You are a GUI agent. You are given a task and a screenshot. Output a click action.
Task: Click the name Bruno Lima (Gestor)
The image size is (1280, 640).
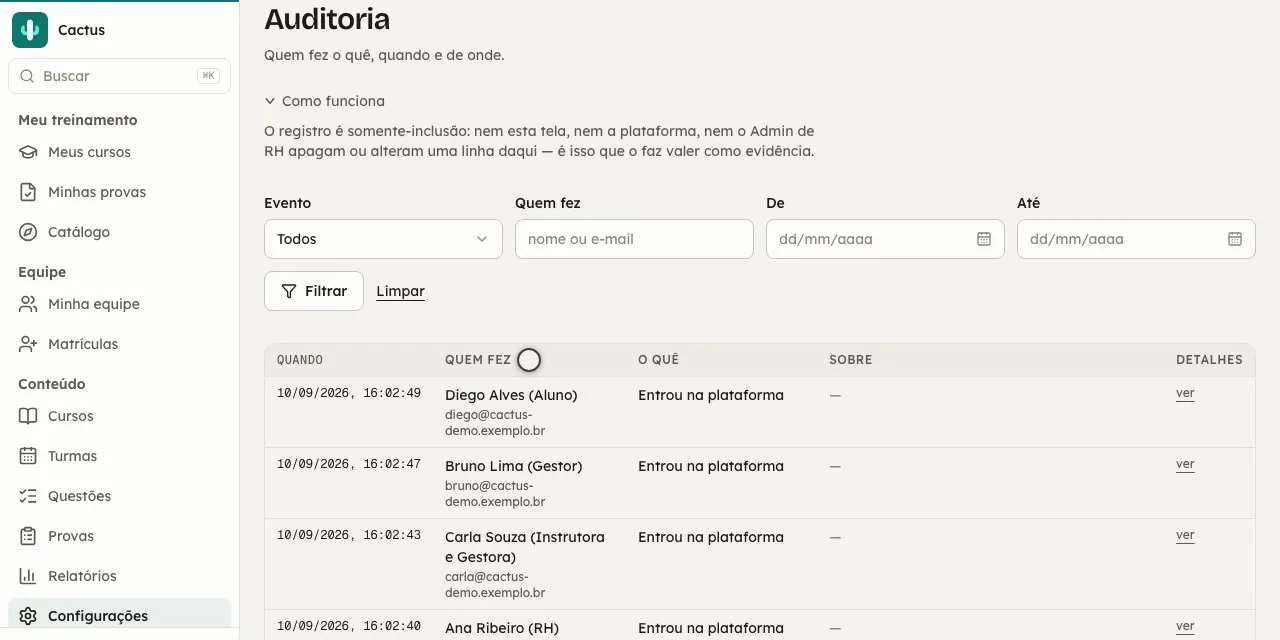513,466
